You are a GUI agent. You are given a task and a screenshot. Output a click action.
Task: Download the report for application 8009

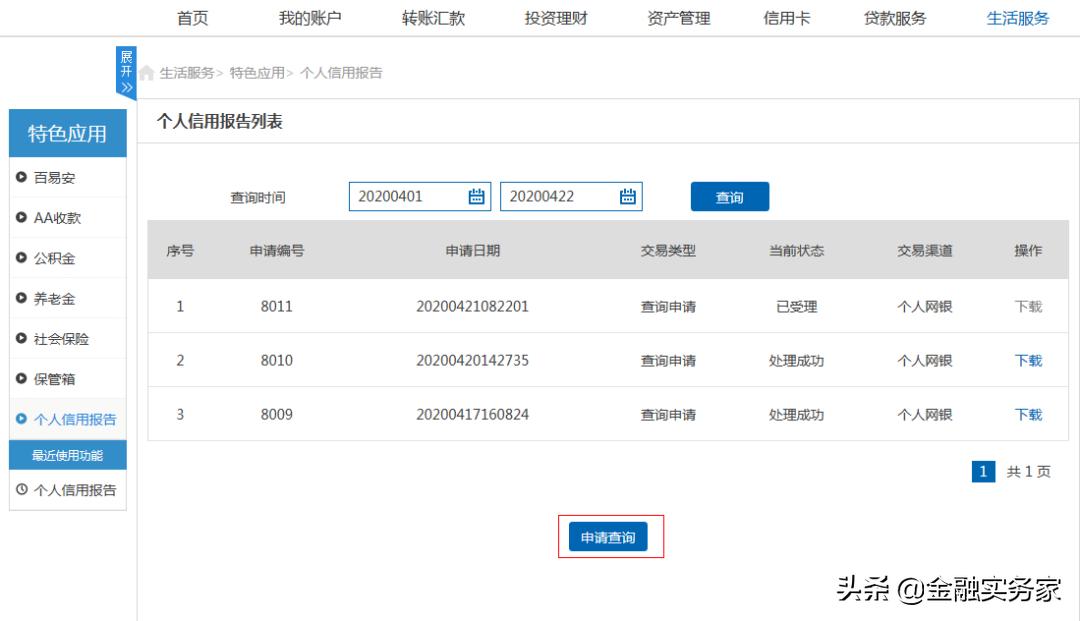pyautogui.click(x=1027, y=415)
